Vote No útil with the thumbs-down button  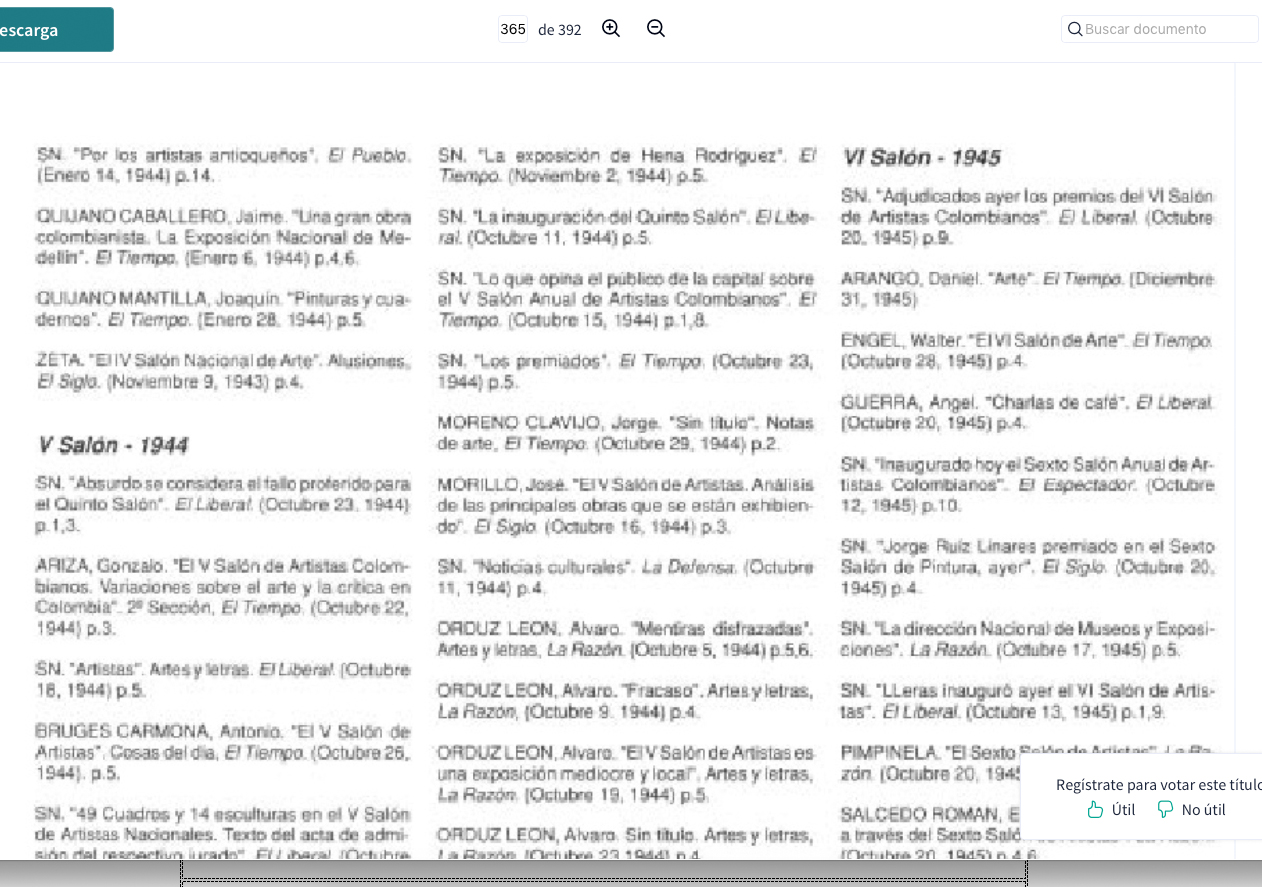coord(1191,810)
